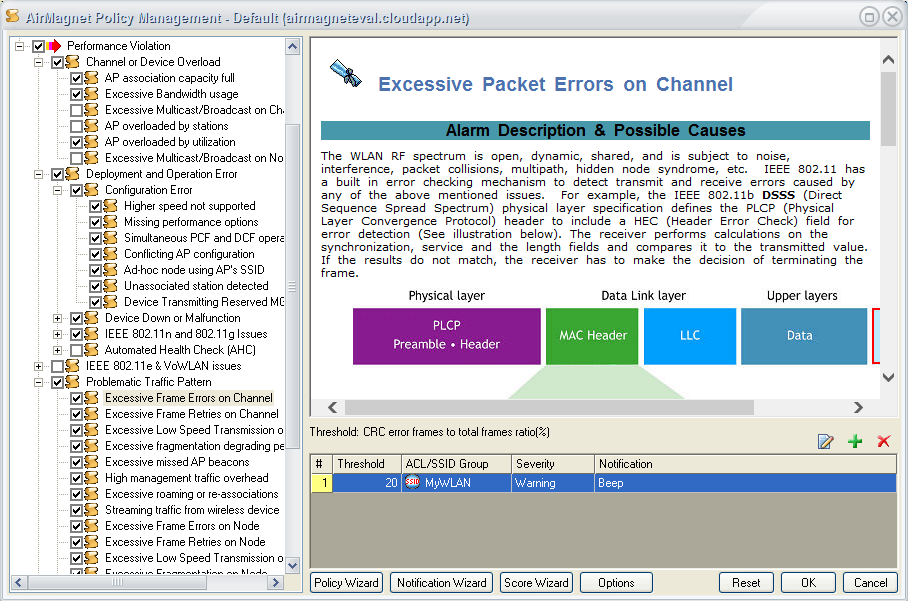The width and height of the screenshot is (908, 601).
Task: Delete threshold using the red X icon
Action: click(884, 441)
